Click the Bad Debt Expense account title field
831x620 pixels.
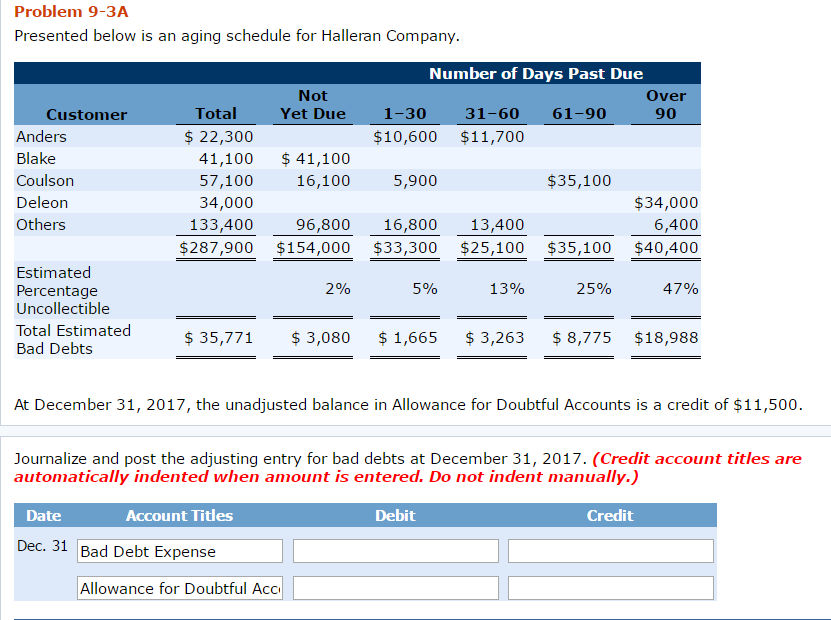pyautogui.click(x=179, y=551)
